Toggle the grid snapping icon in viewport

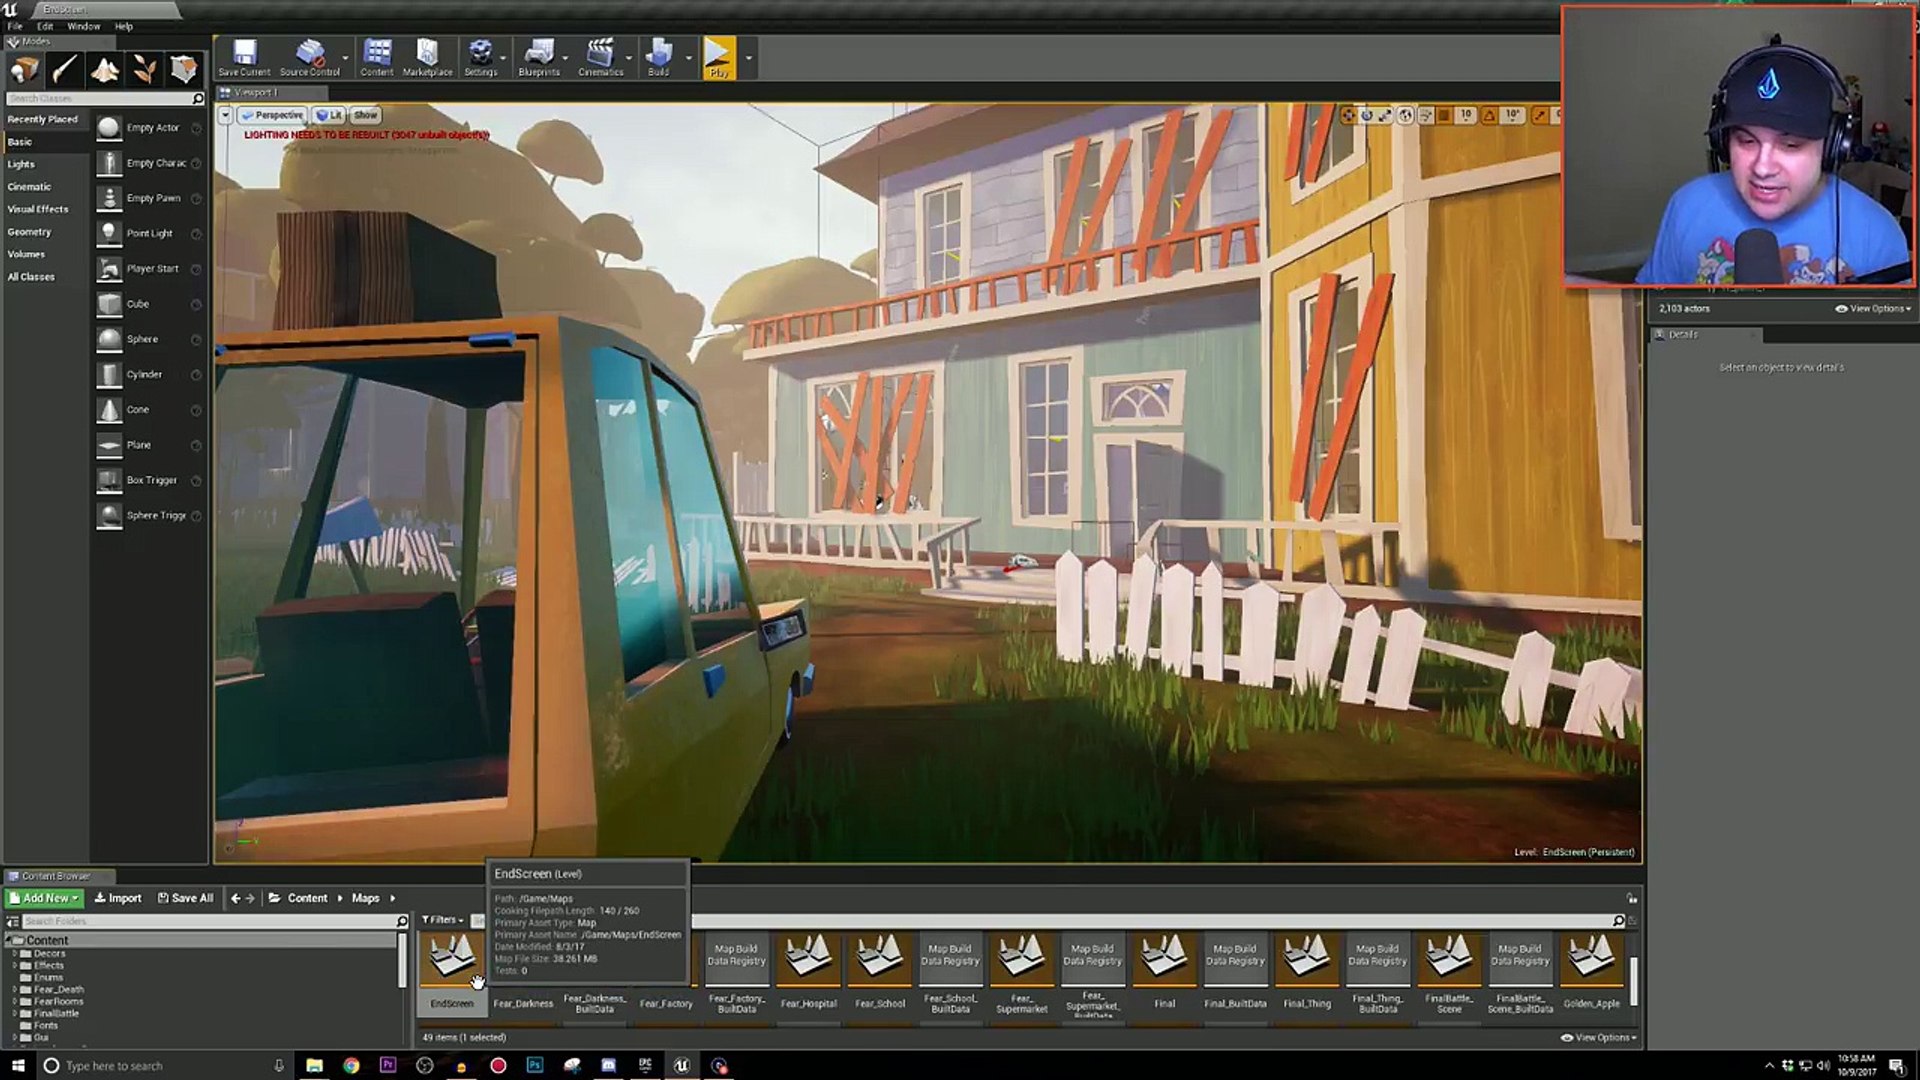pyautogui.click(x=1444, y=116)
